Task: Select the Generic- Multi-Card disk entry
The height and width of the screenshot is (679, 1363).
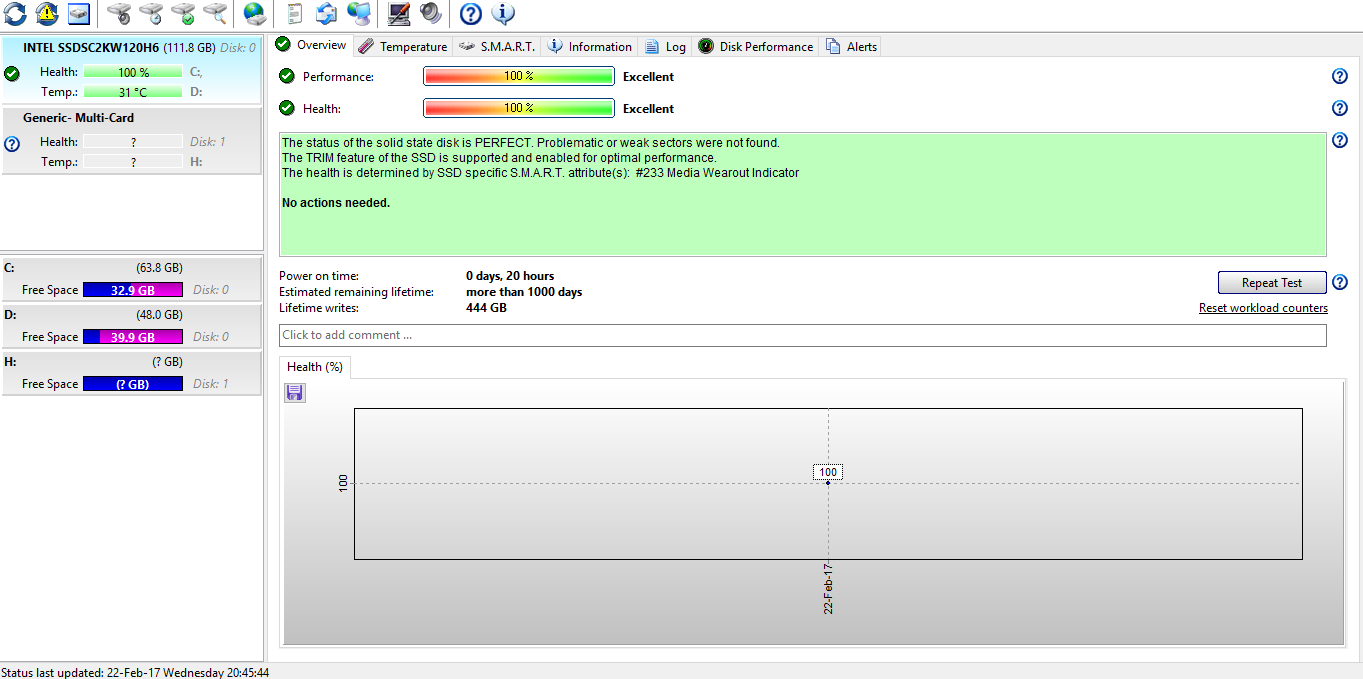Action: pos(132,141)
